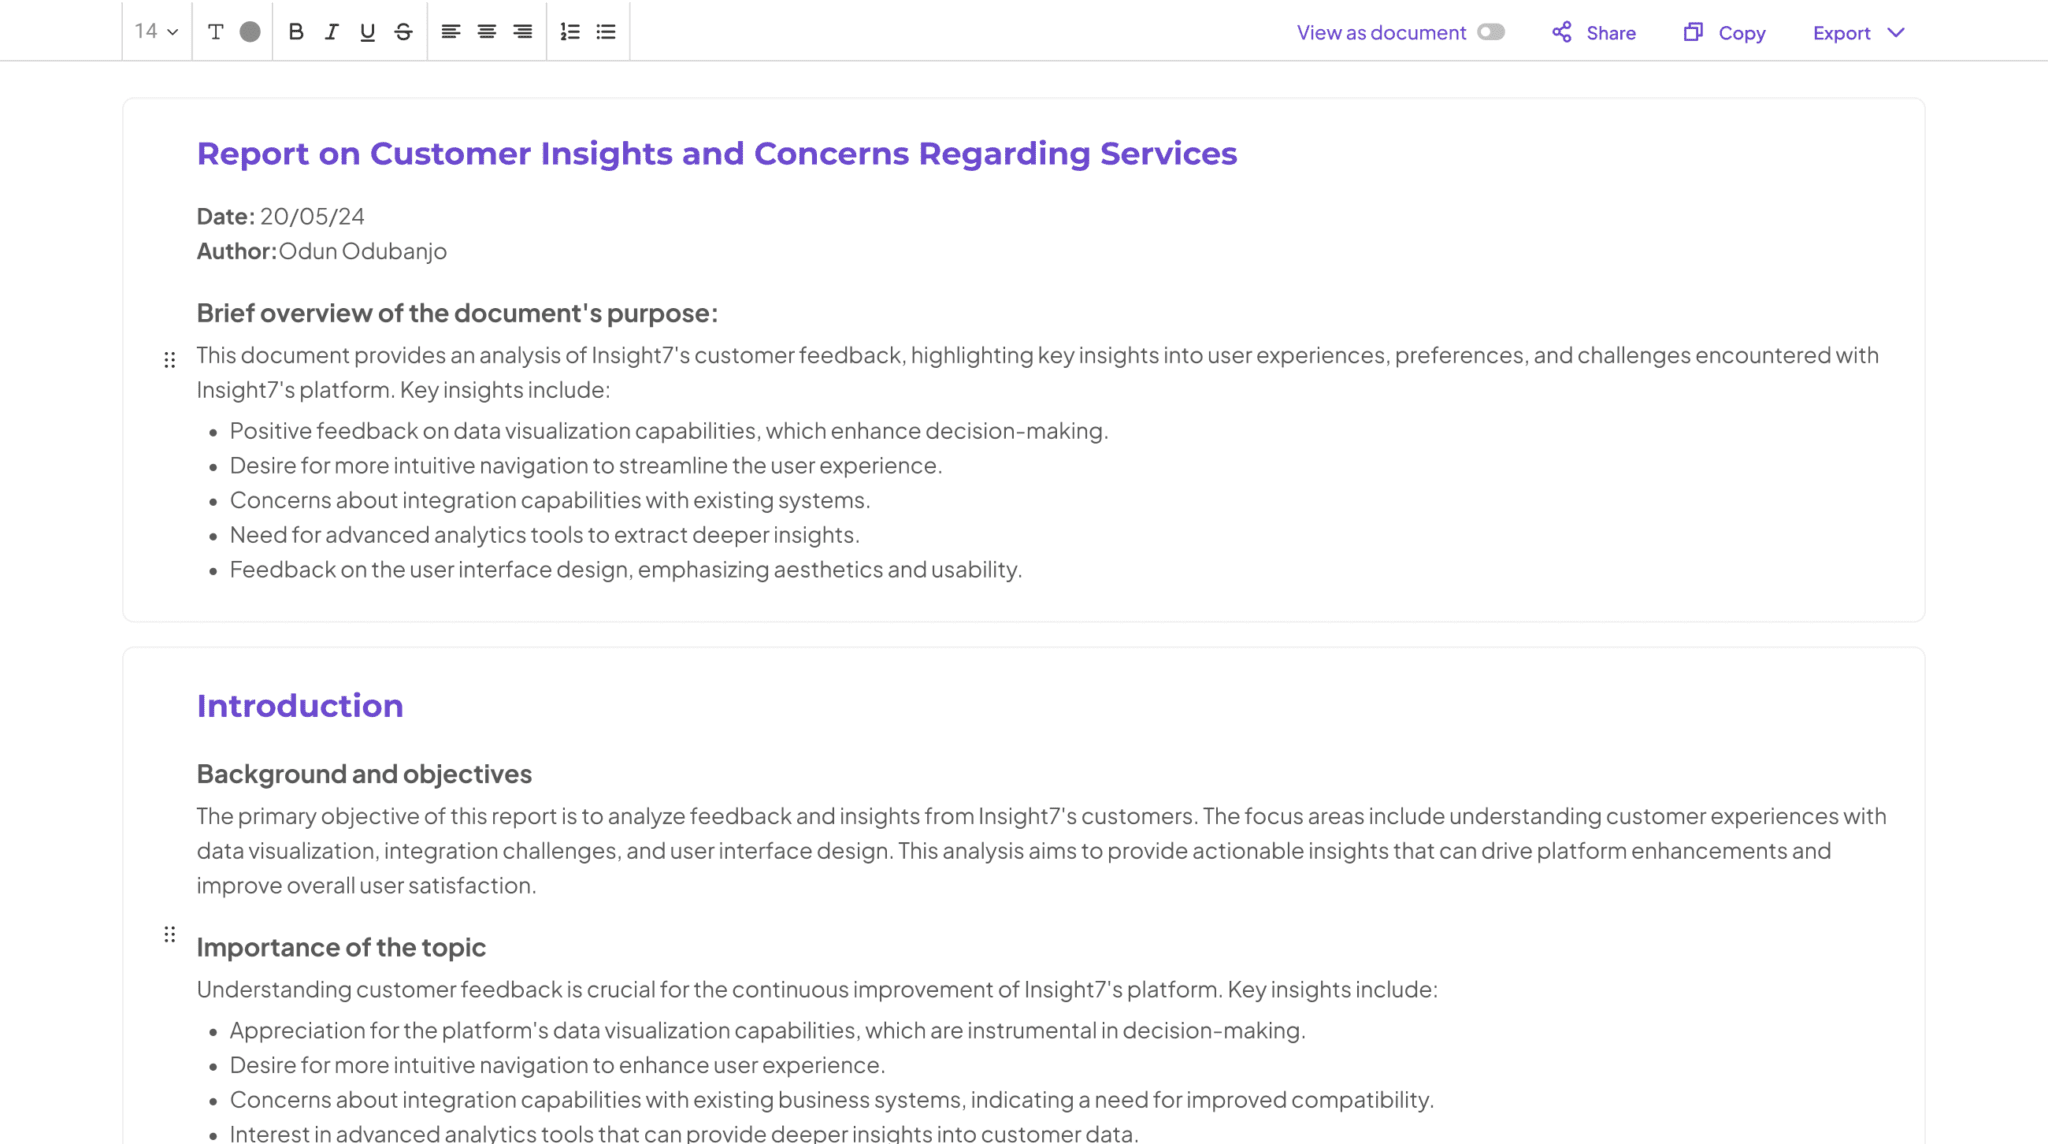Image resolution: width=2048 pixels, height=1144 pixels.
Task: Click the Copy icon
Action: tap(1692, 31)
